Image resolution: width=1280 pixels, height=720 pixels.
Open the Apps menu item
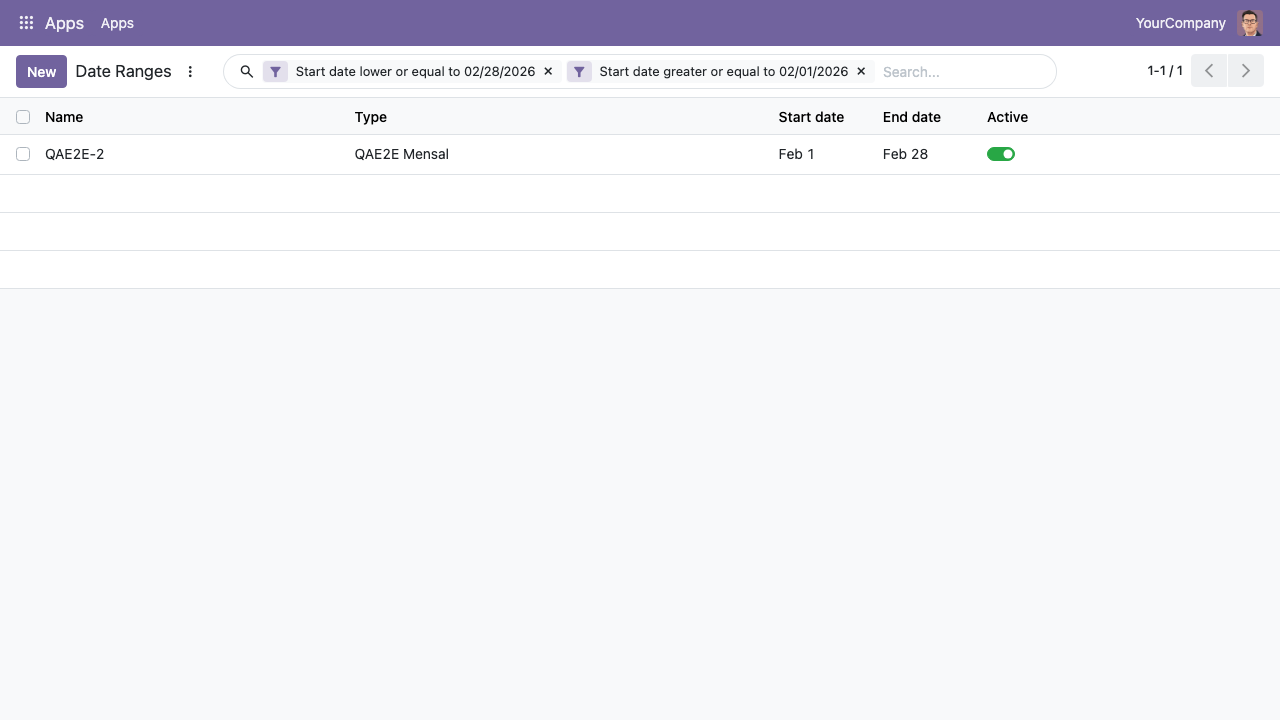[x=117, y=23]
